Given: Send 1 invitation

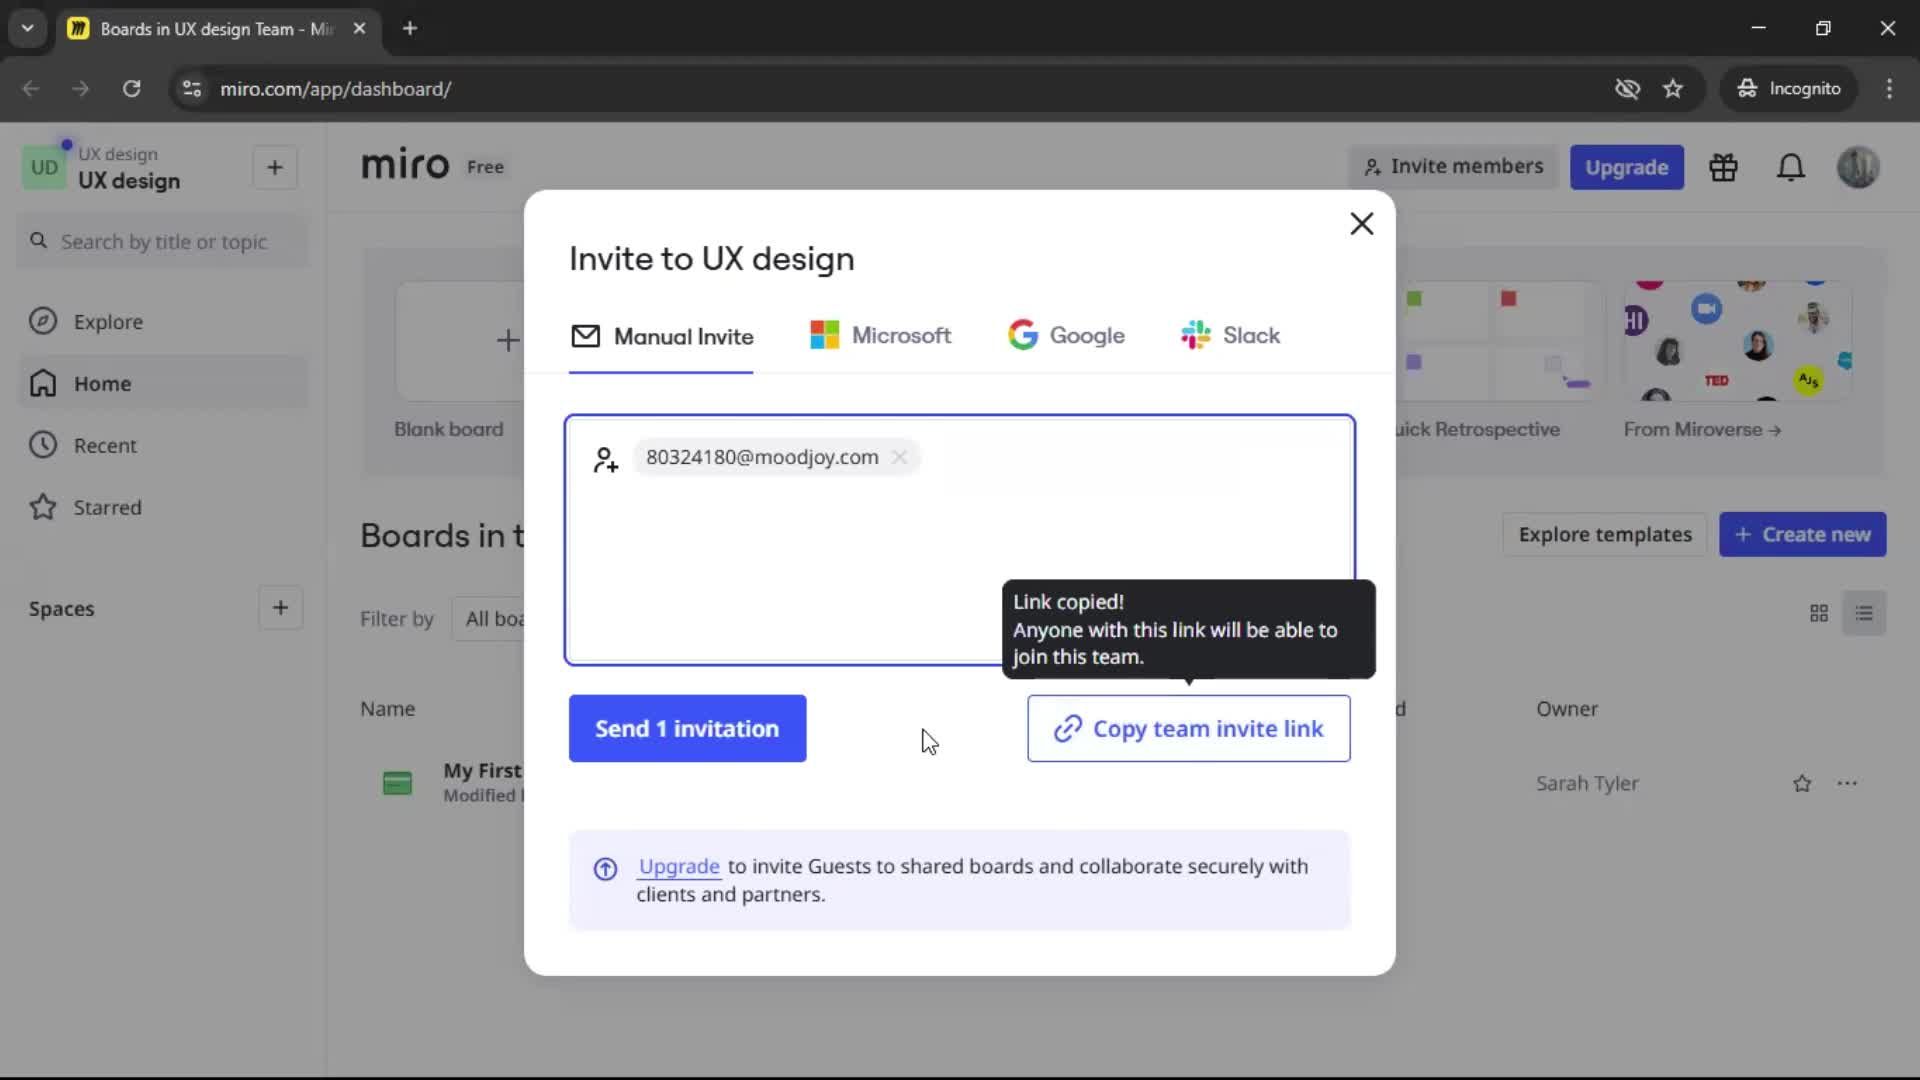Looking at the screenshot, I should pos(687,729).
